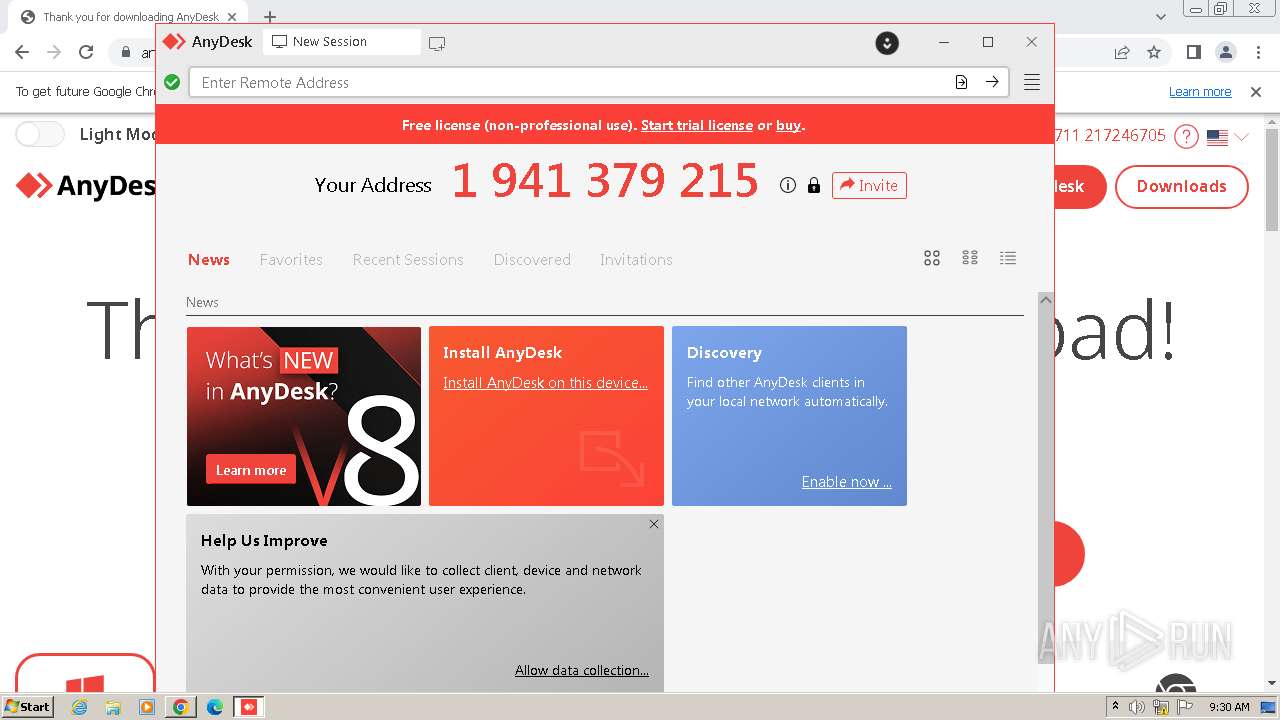Screen dimensions: 1280x720
Task: Click the What's New in AnyDesk 8 thumbnail
Action: pos(304,416)
